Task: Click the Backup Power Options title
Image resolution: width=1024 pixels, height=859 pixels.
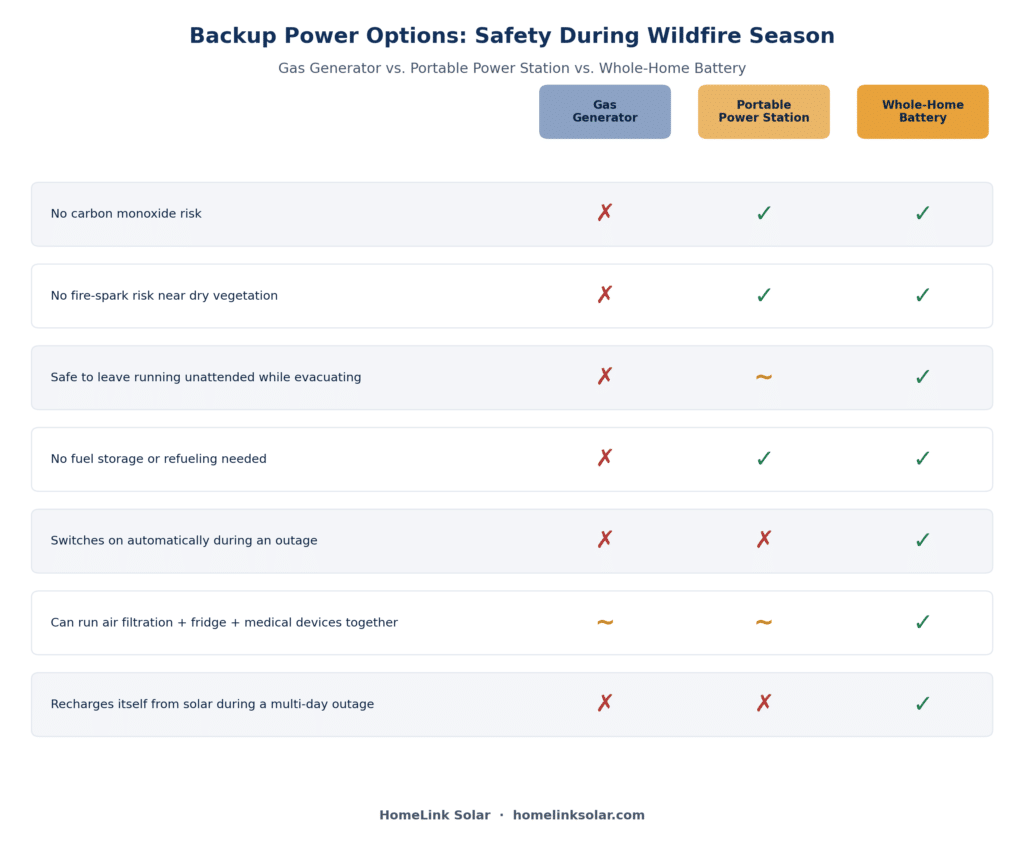Action: pos(512,35)
